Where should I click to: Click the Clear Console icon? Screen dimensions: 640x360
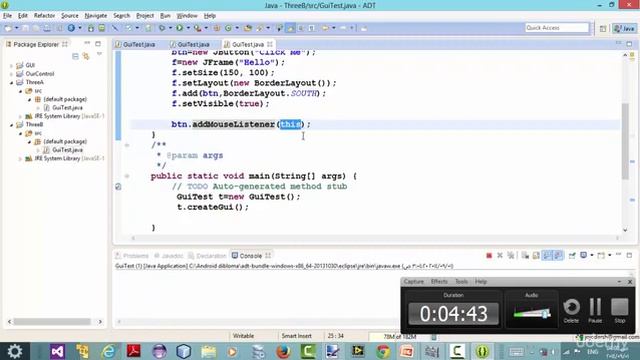[525, 256]
